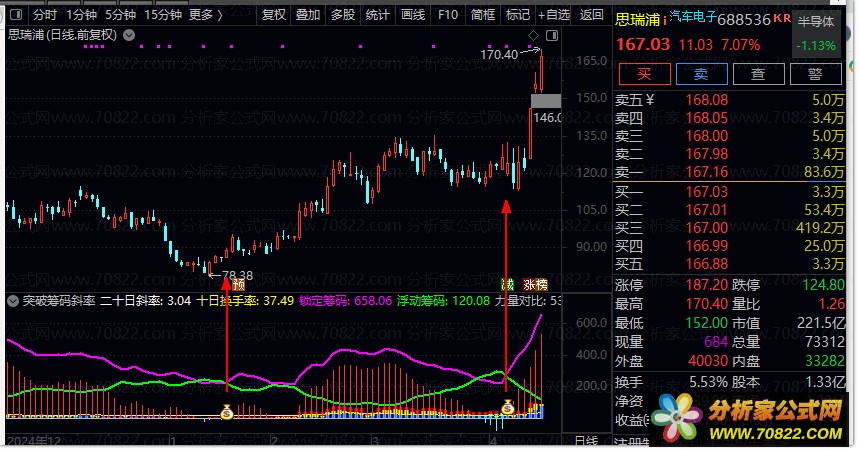Click the 换手 value 5.53%
The image size is (859, 450).
(x=708, y=382)
